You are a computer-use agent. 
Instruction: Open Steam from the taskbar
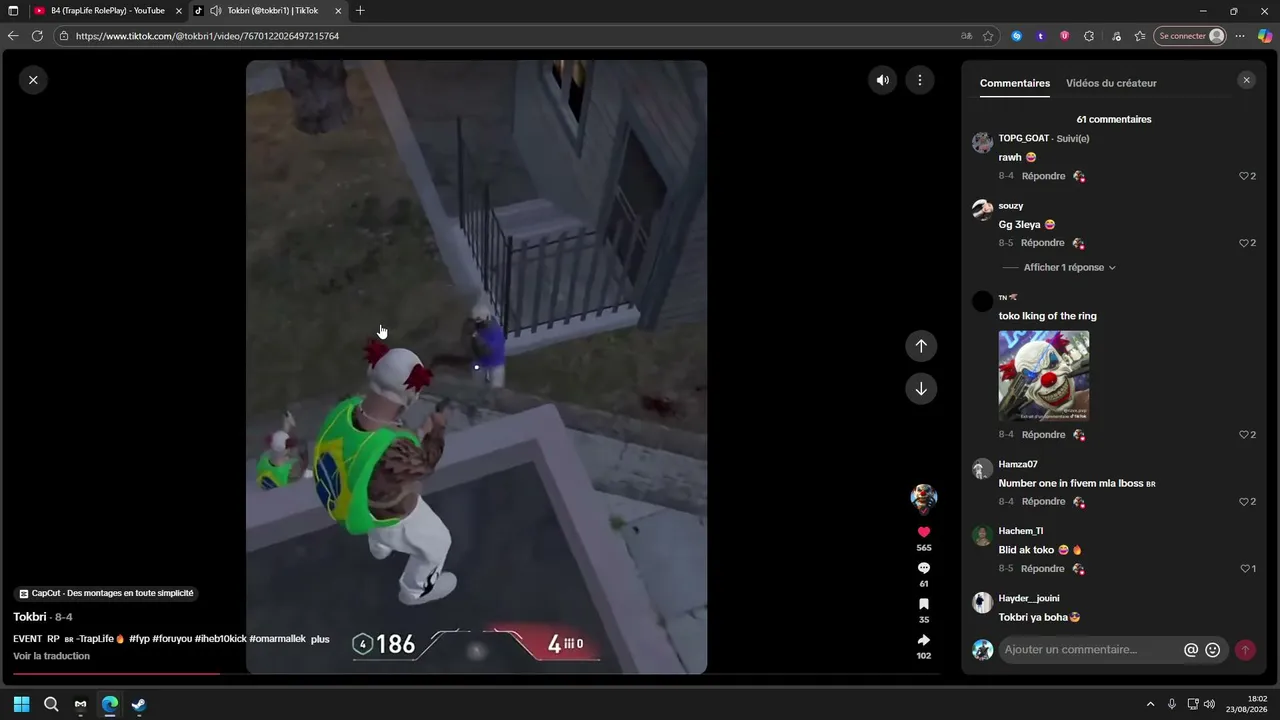(x=139, y=704)
